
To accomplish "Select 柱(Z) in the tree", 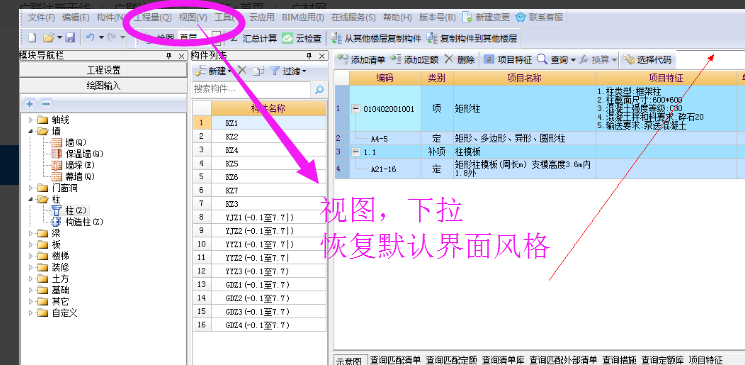I will [70, 210].
